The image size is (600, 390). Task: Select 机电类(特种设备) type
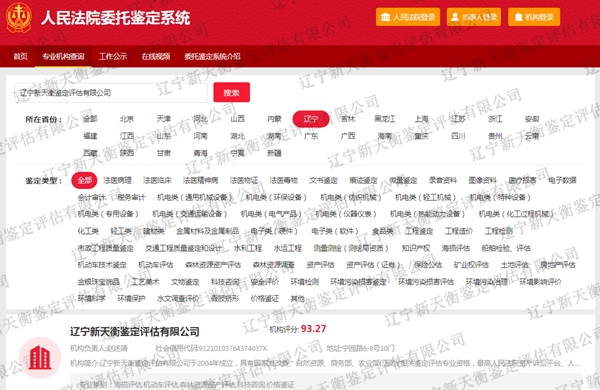500,197
